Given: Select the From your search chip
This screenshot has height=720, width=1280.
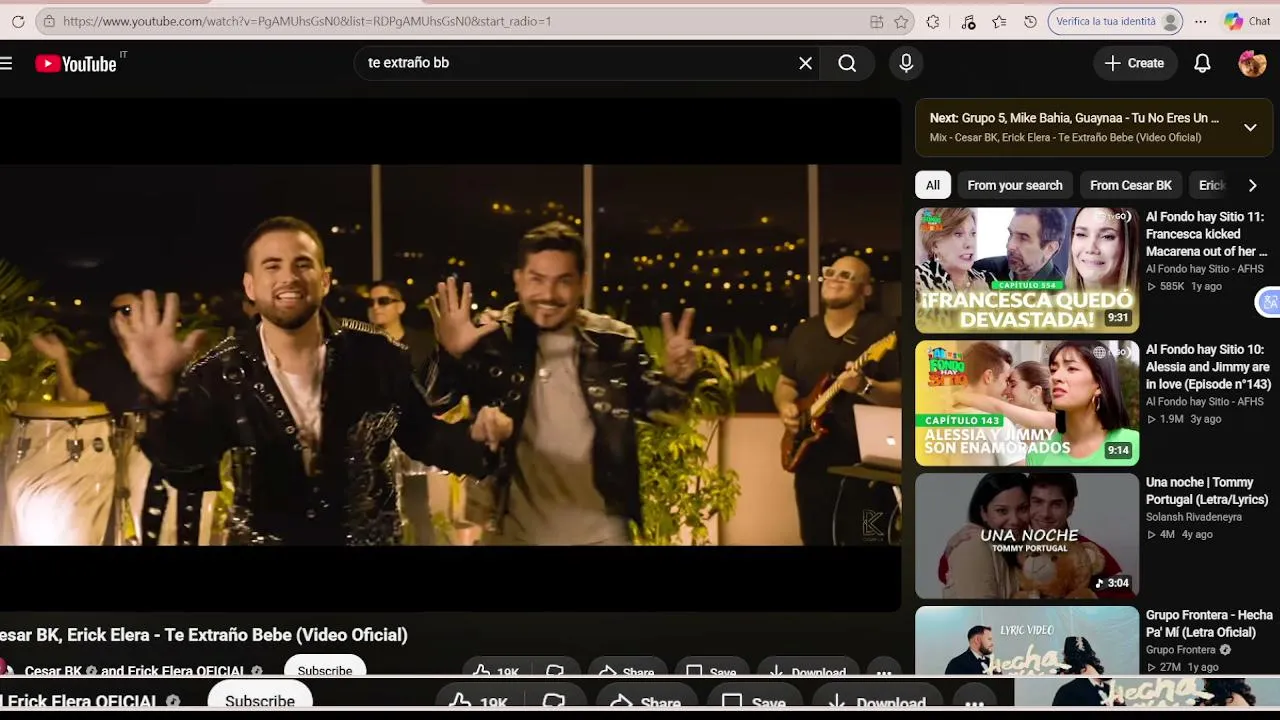Looking at the screenshot, I should point(1015,185).
